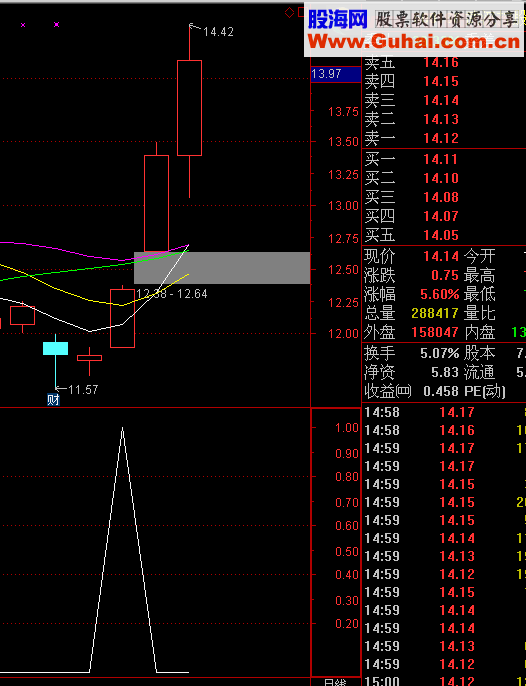Image resolution: width=526 pixels, height=686 pixels.
Task: Click the 12.00 price axis label
Action: [343, 333]
